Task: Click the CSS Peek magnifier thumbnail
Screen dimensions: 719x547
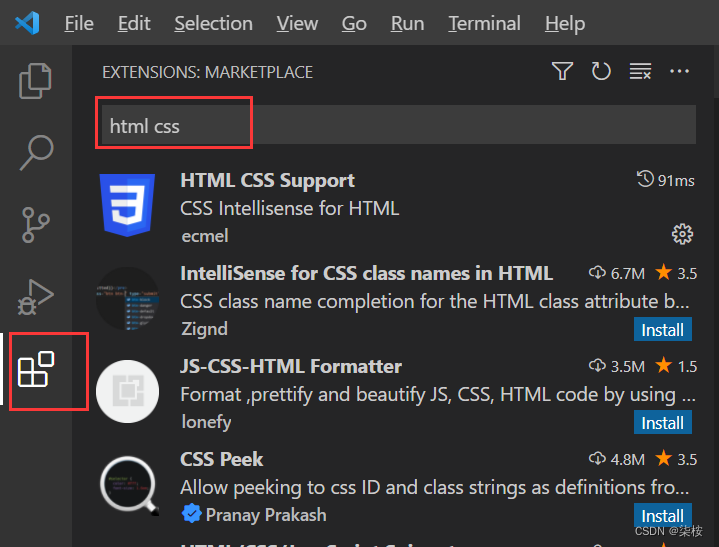Action: click(129, 485)
